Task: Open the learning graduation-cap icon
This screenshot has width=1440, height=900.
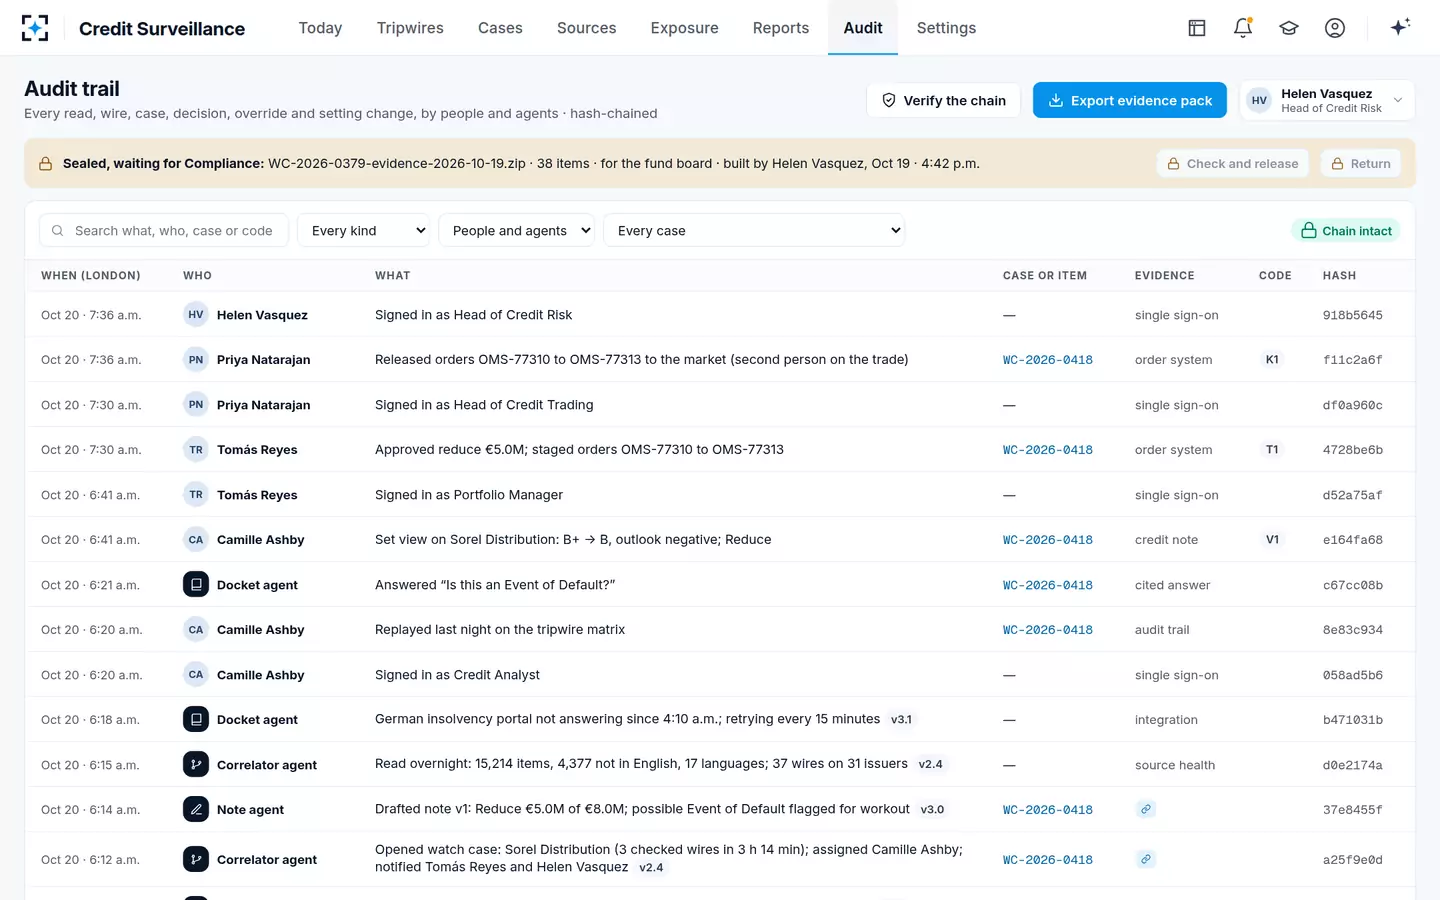Action: pos(1289,28)
